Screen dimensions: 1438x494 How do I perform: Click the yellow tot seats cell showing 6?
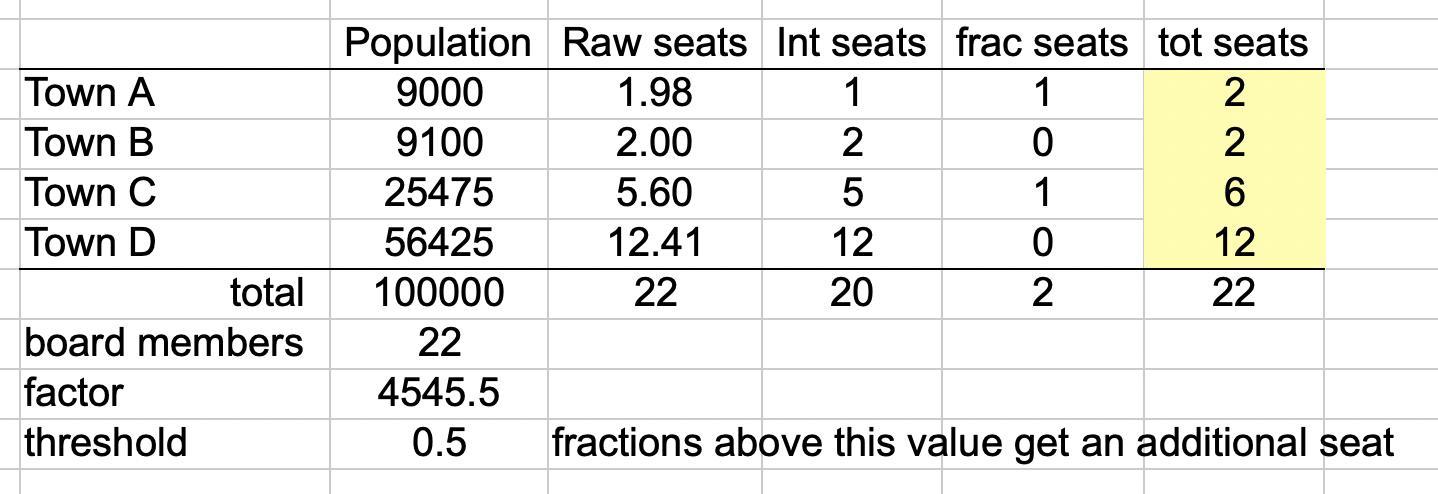click(1234, 194)
